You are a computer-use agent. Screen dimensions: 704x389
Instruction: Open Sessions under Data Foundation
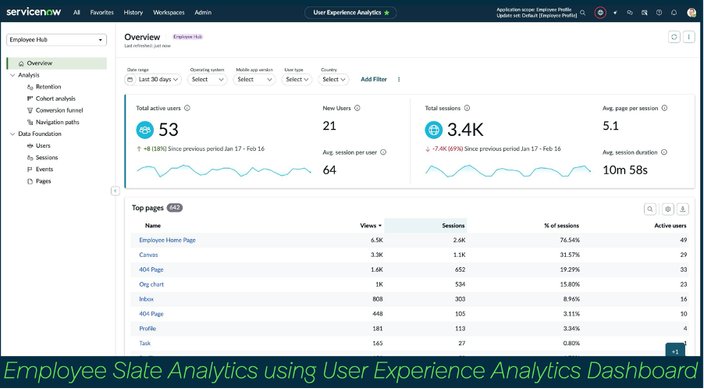click(x=47, y=157)
